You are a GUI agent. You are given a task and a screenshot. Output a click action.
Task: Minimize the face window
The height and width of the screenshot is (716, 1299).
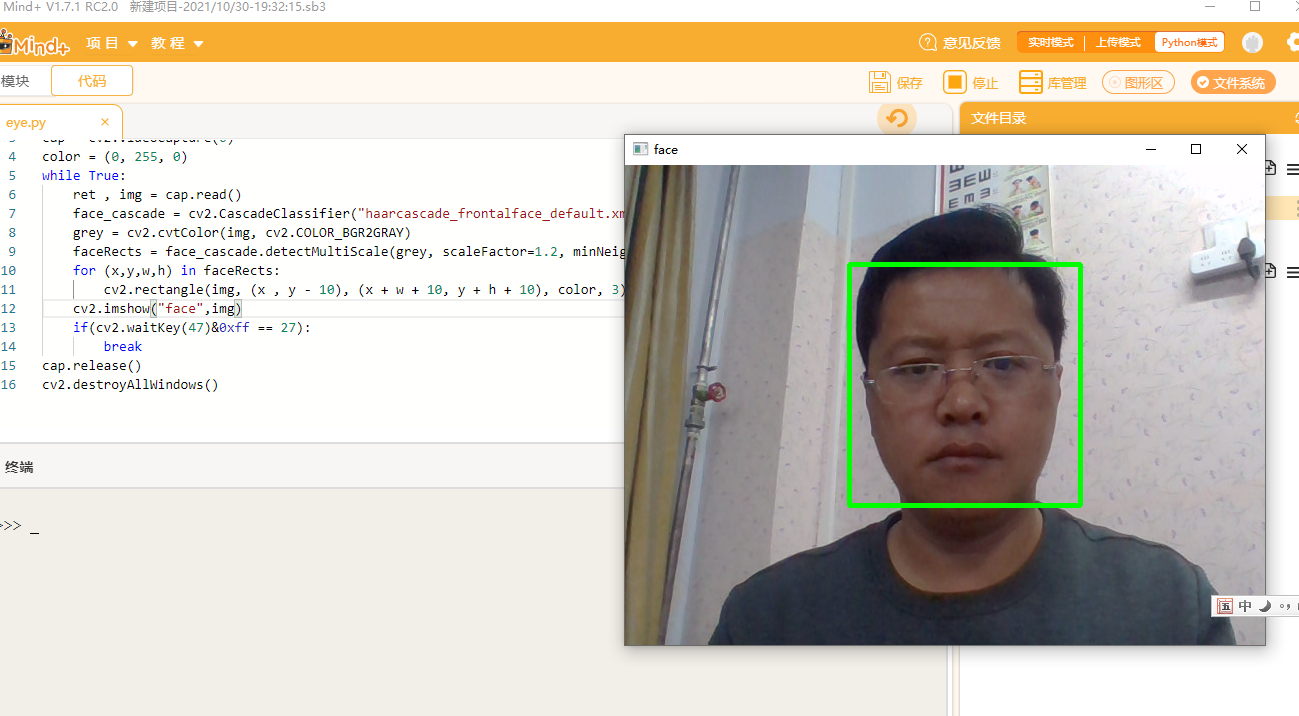[1150, 149]
